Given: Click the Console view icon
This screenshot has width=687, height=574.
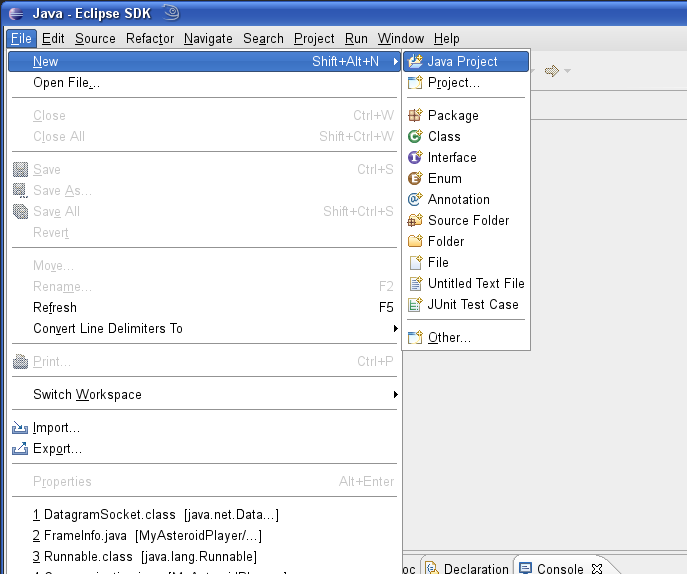Looking at the screenshot, I should pyautogui.click(x=525, y=568).
